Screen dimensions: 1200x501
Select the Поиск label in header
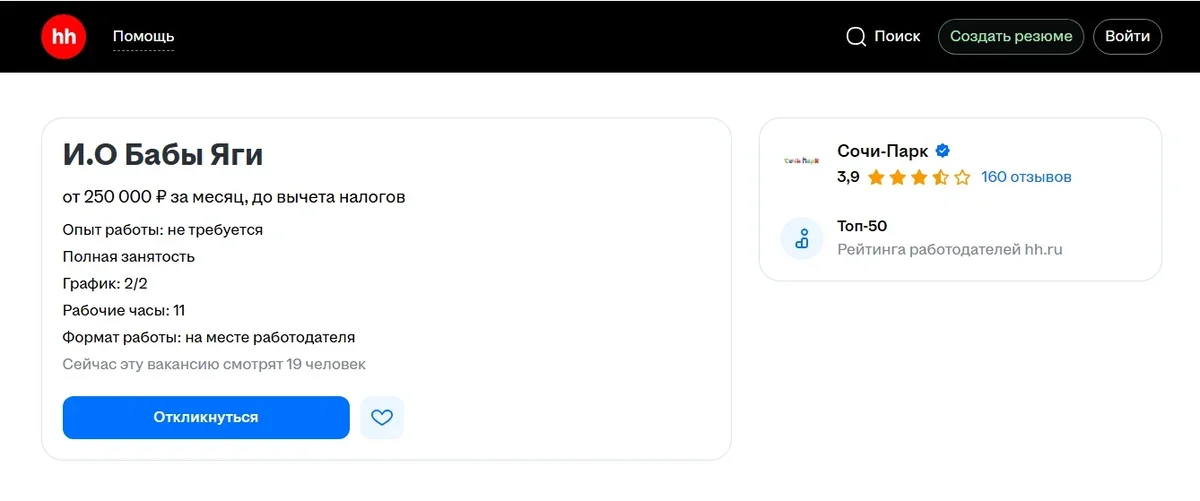point(897,37)
